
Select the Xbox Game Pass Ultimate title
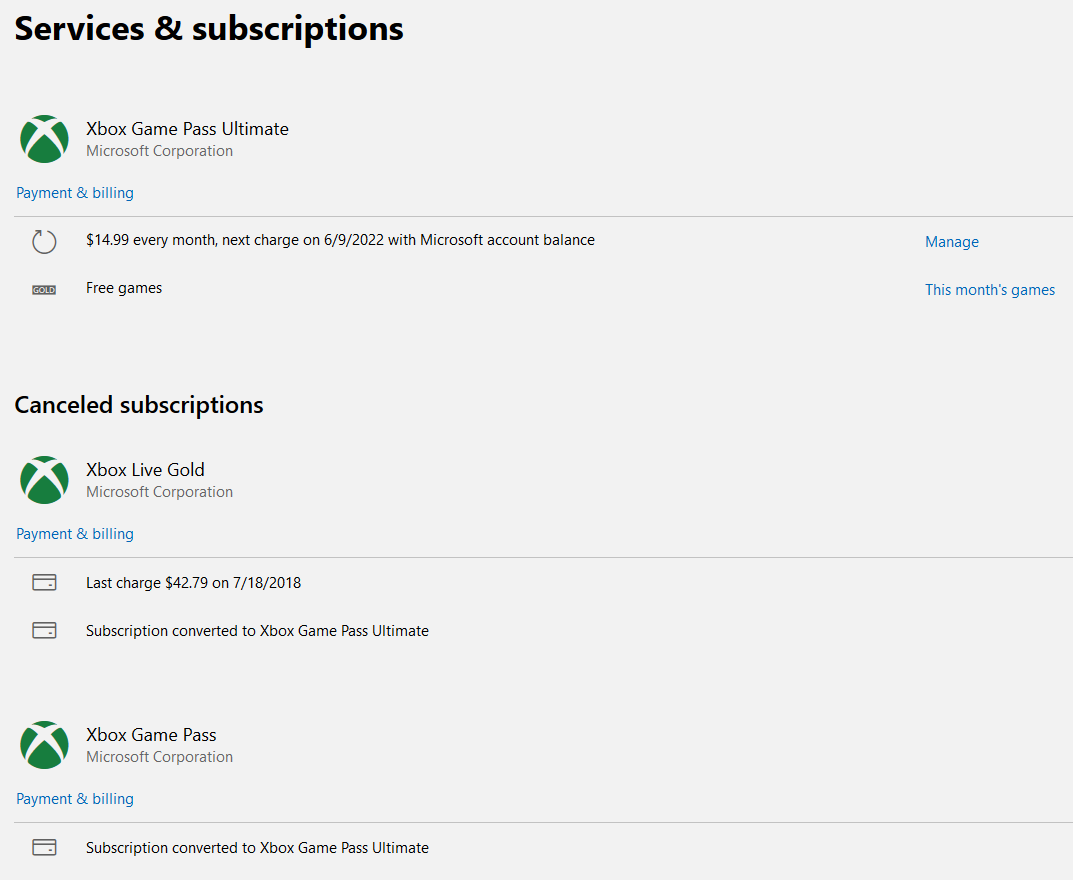tap(187, 129)
